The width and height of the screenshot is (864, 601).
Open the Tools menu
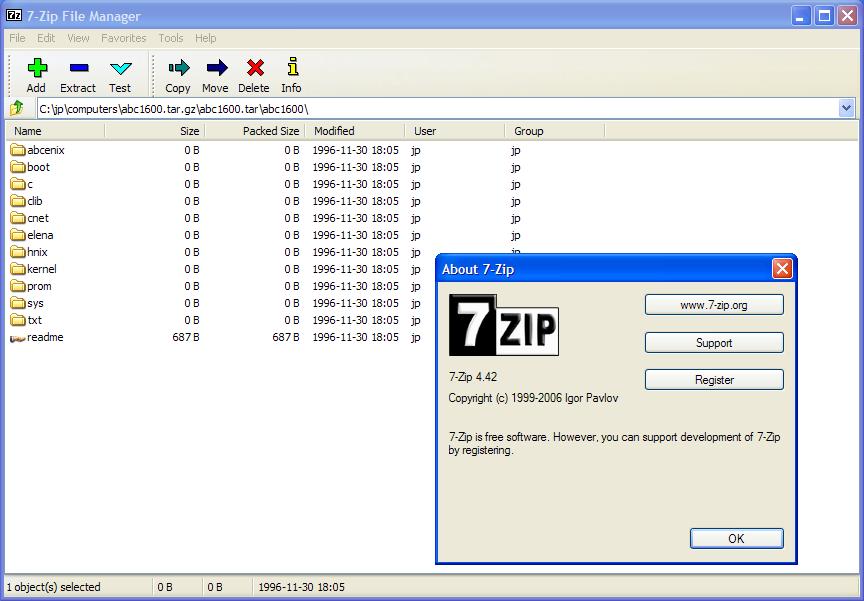[171, 38]
